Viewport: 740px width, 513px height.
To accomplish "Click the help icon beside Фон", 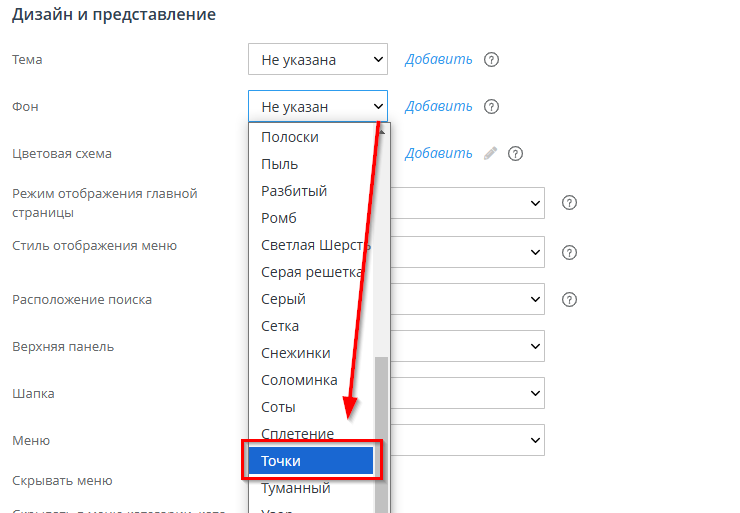I will (x=491, y=107).
